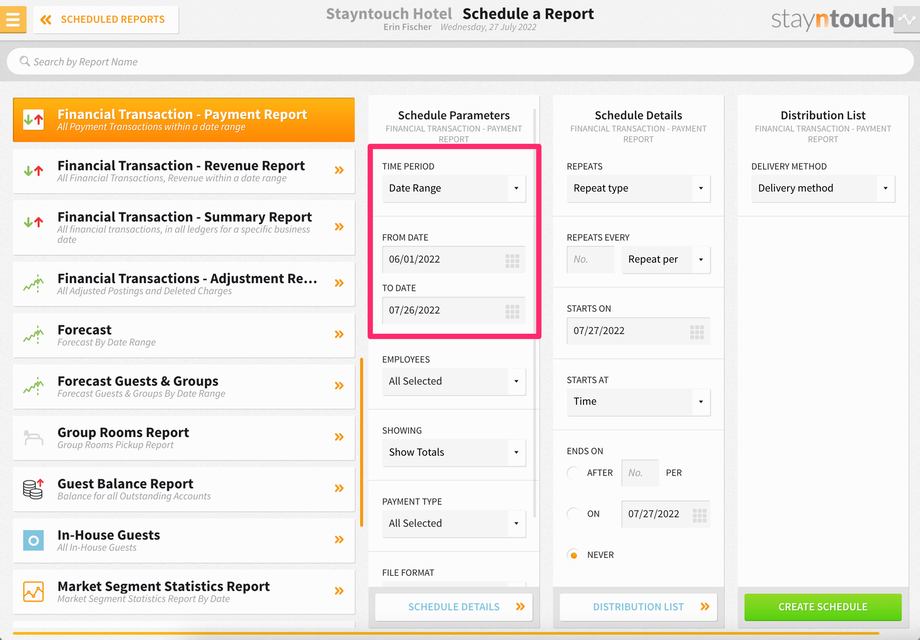The height and width of the screenshot is (640, 920).
Task: Click chevron arrow on In-House Guests row
Action: (x=339, y=539)
